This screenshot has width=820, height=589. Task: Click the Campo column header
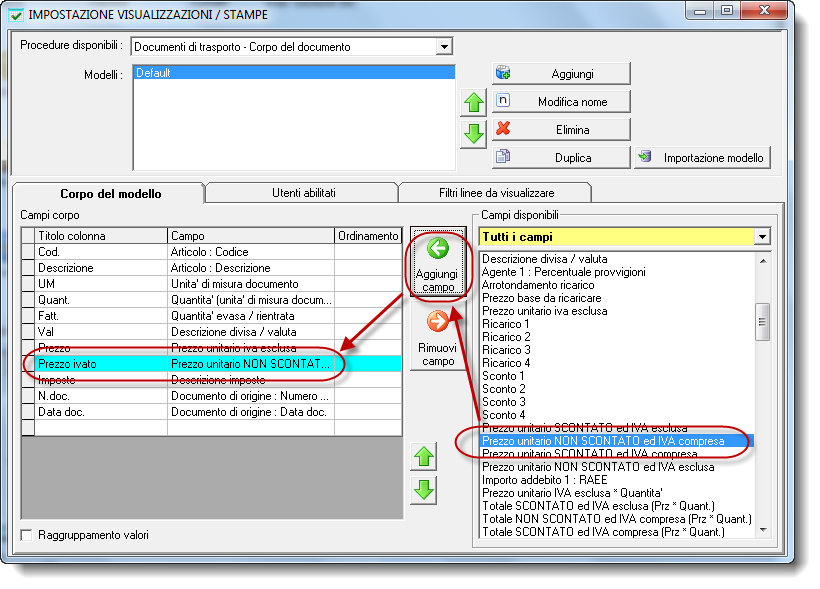250,236
